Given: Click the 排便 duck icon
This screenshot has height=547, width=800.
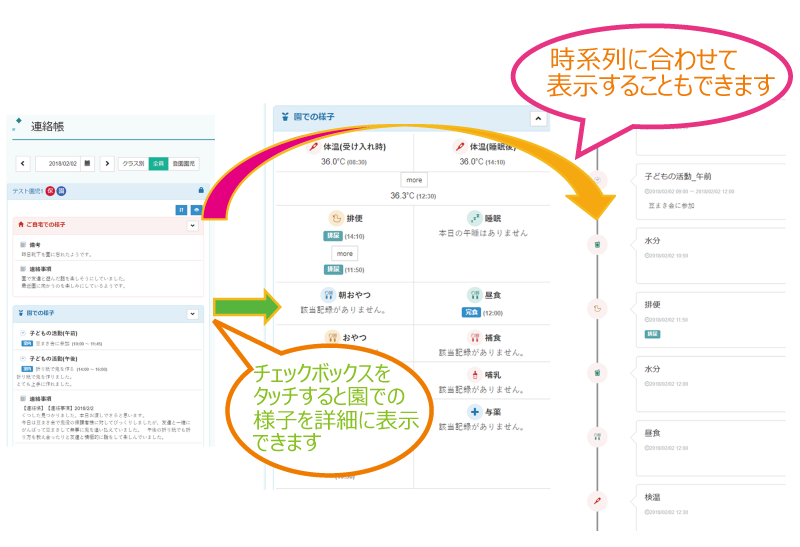Looking at the screenshot, I should (x=336, y=217).
